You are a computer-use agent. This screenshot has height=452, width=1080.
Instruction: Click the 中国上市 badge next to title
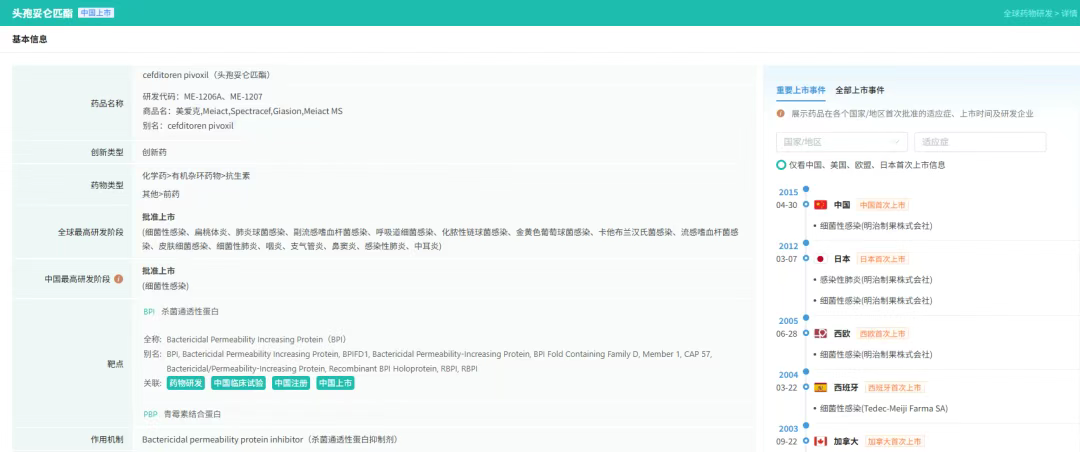coord(96,12)
